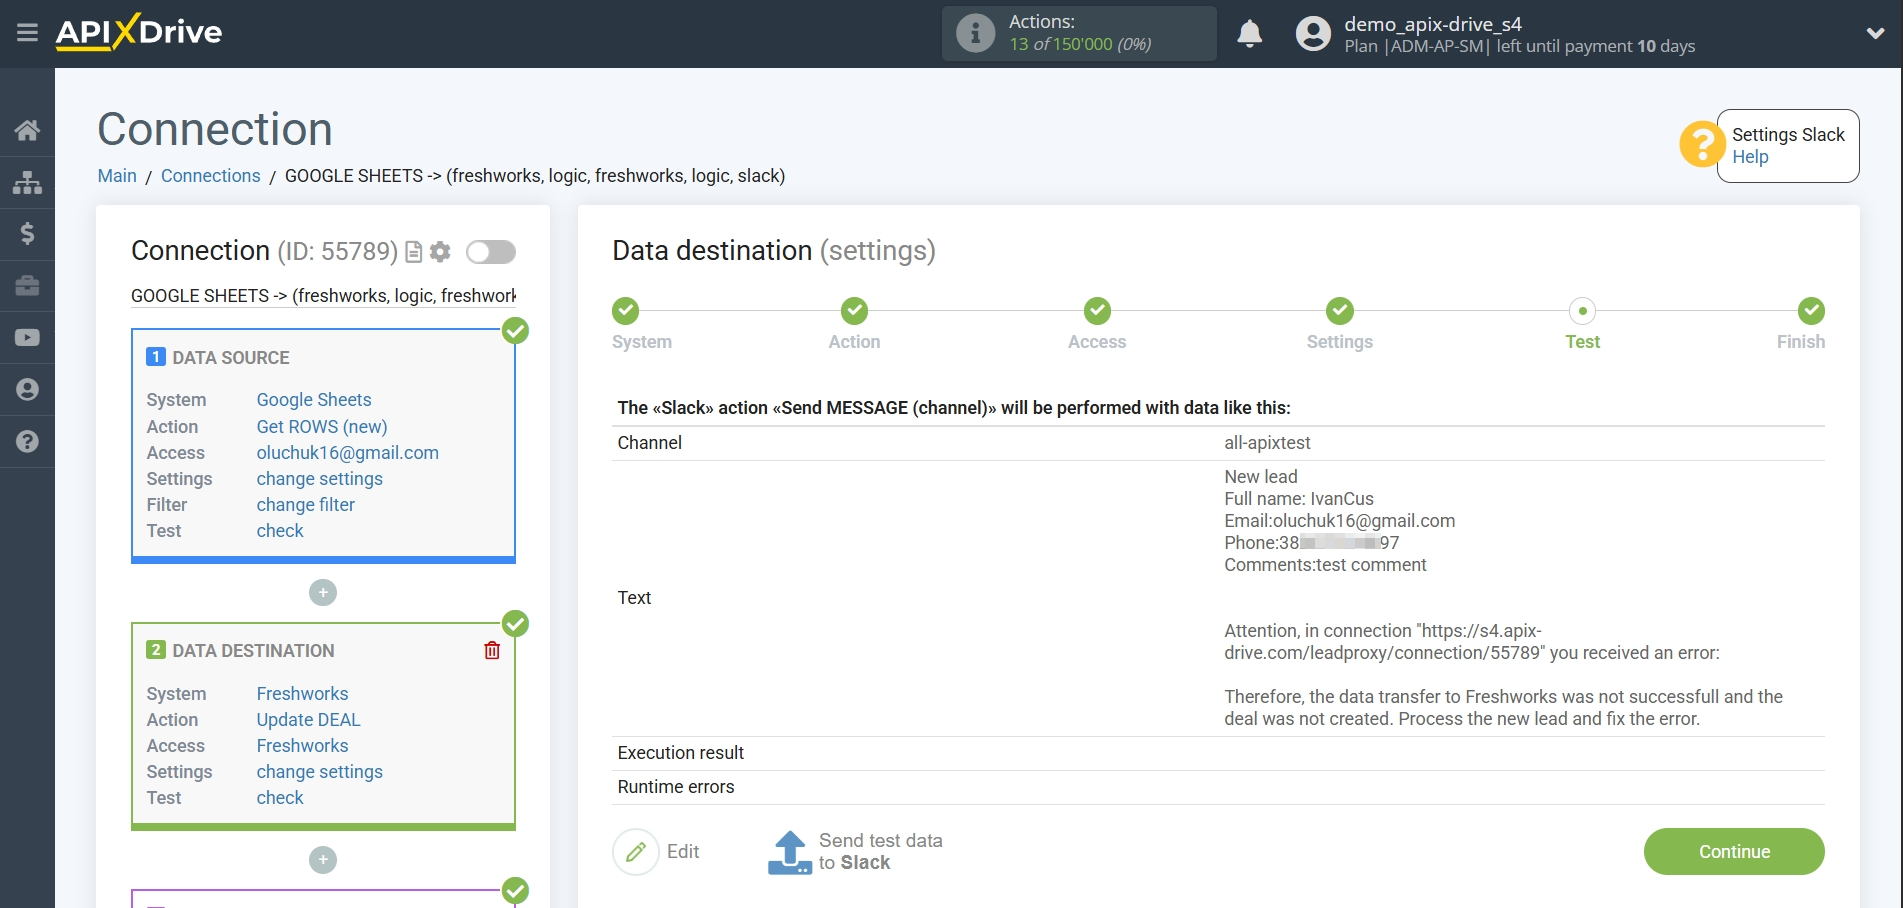Click the Continue button
The height and width of the screenshot is (908, 1903).
point(1734,852)
